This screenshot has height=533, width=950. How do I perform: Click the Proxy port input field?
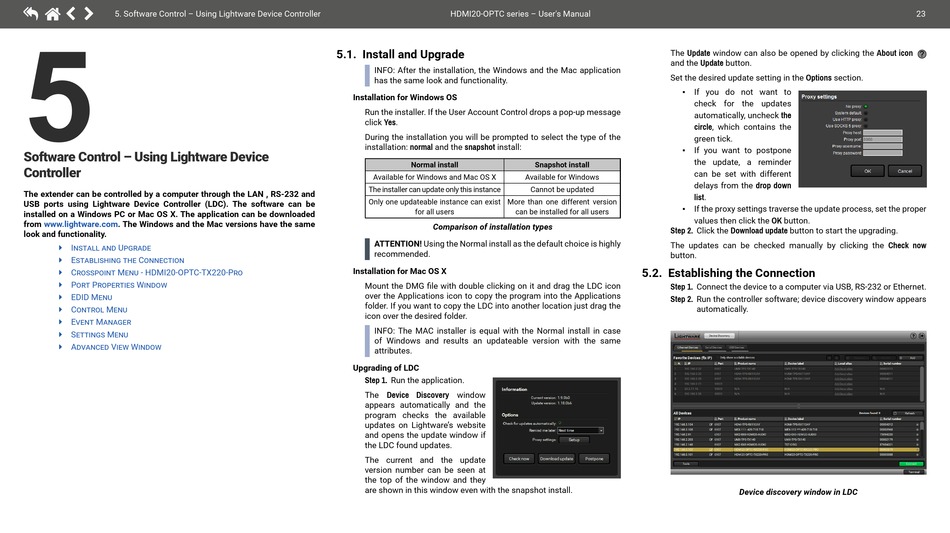(x=883, y=139)
